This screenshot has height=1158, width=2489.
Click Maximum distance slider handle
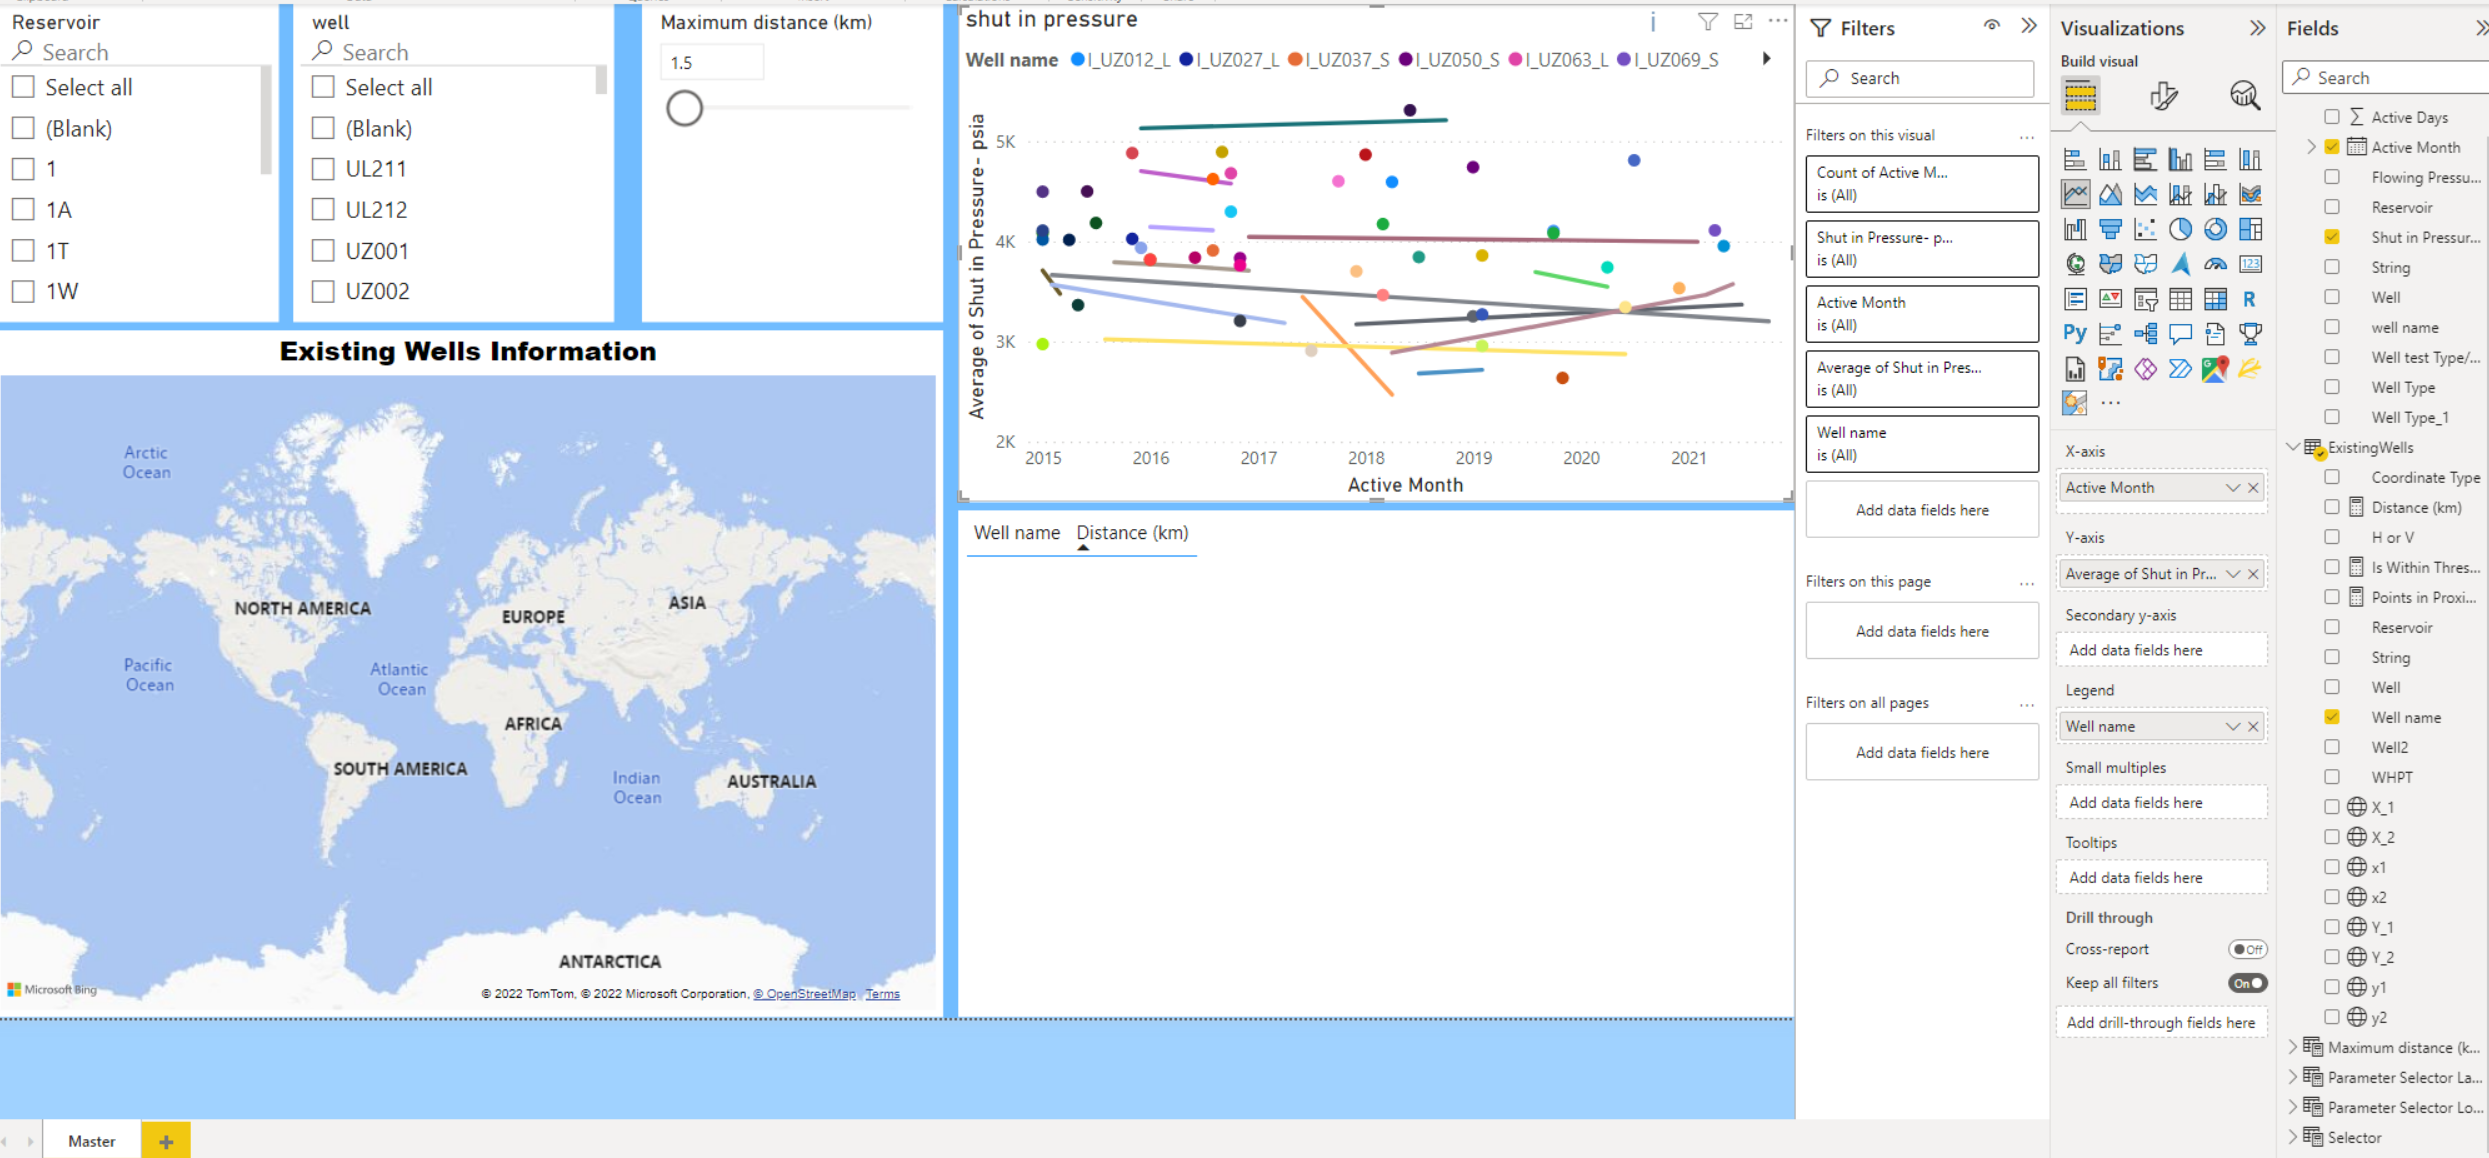pos(684,108)
